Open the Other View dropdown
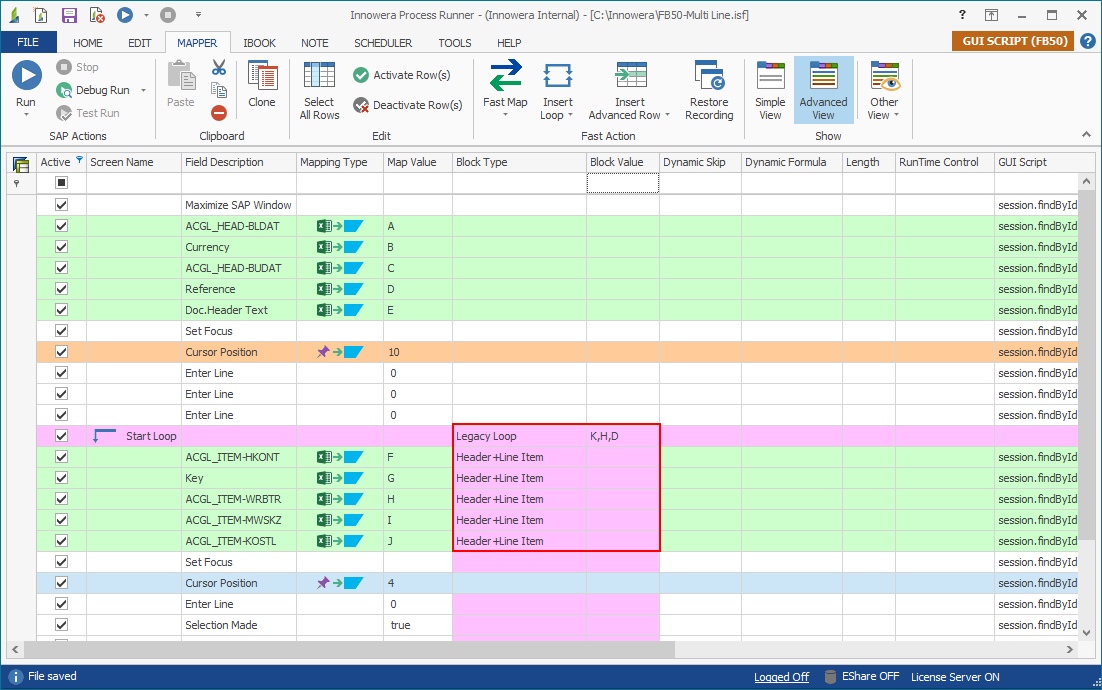Viewport: 1102px width, 690px height. (x=884, y=115)
